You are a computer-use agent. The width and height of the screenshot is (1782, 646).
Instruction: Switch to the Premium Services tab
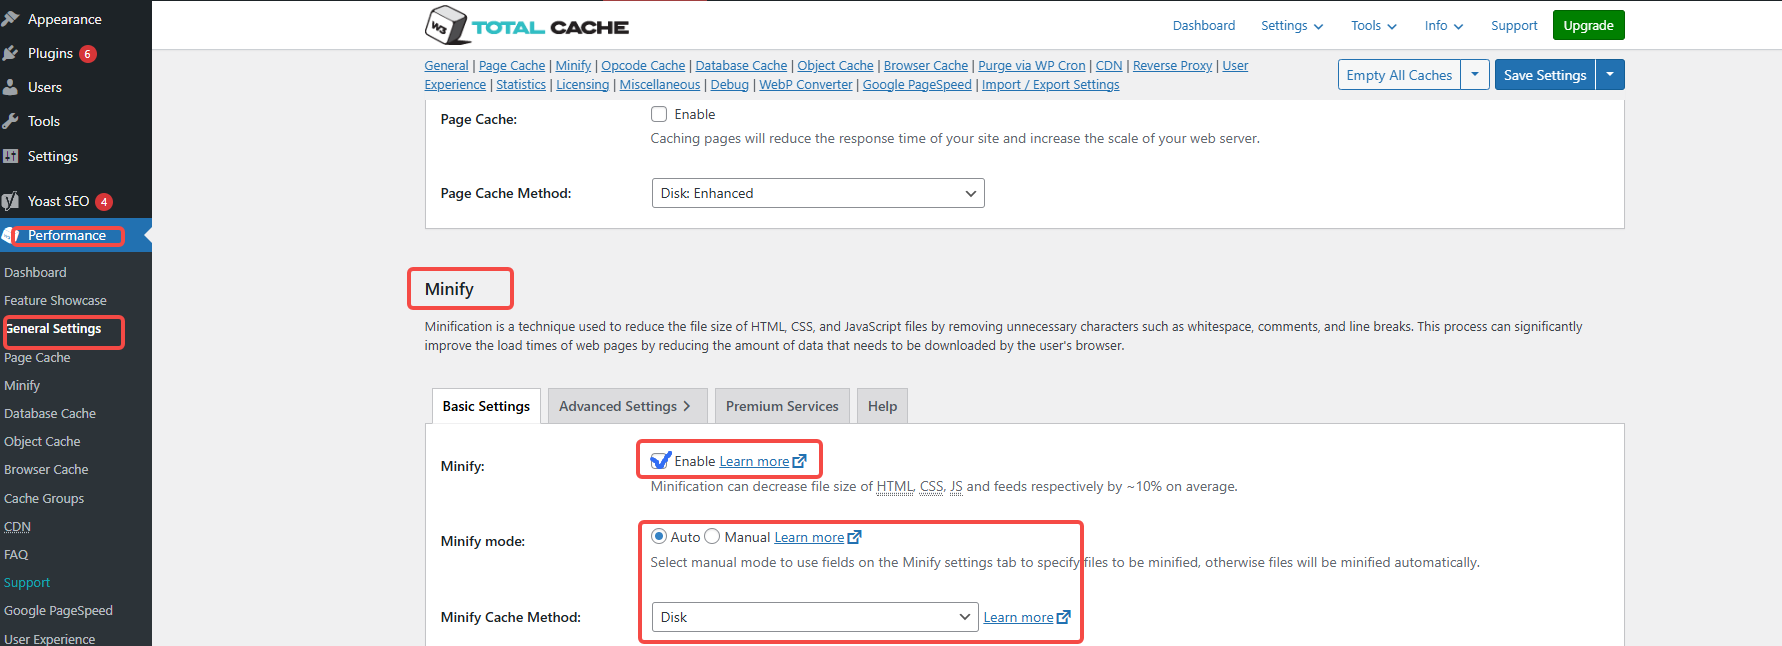(x=782, y=406)
